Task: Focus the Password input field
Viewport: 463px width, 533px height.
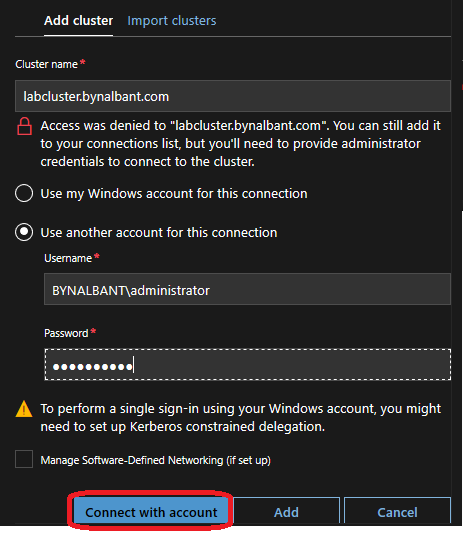Action: (x=247, y=365)
